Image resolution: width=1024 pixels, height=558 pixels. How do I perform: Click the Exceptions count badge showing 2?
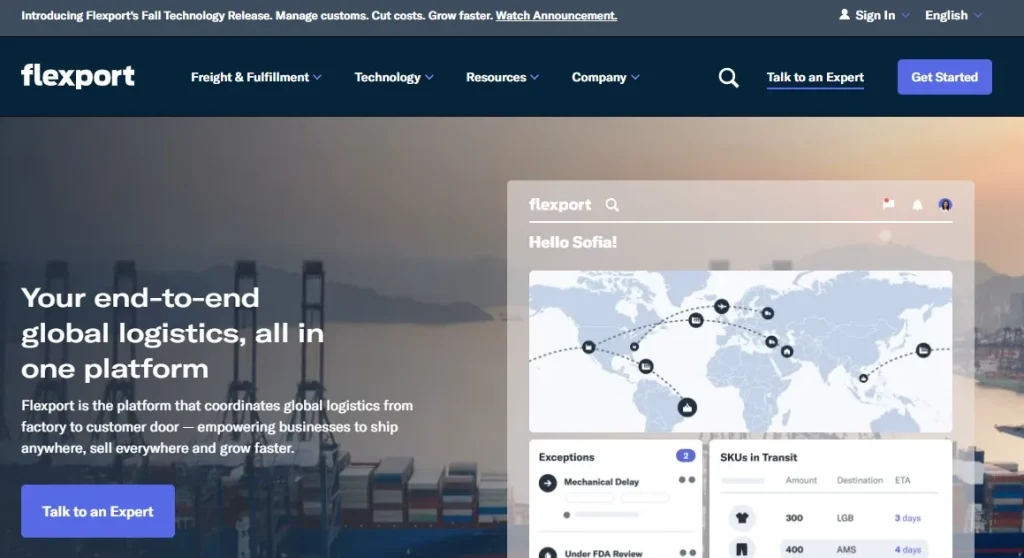685,456
